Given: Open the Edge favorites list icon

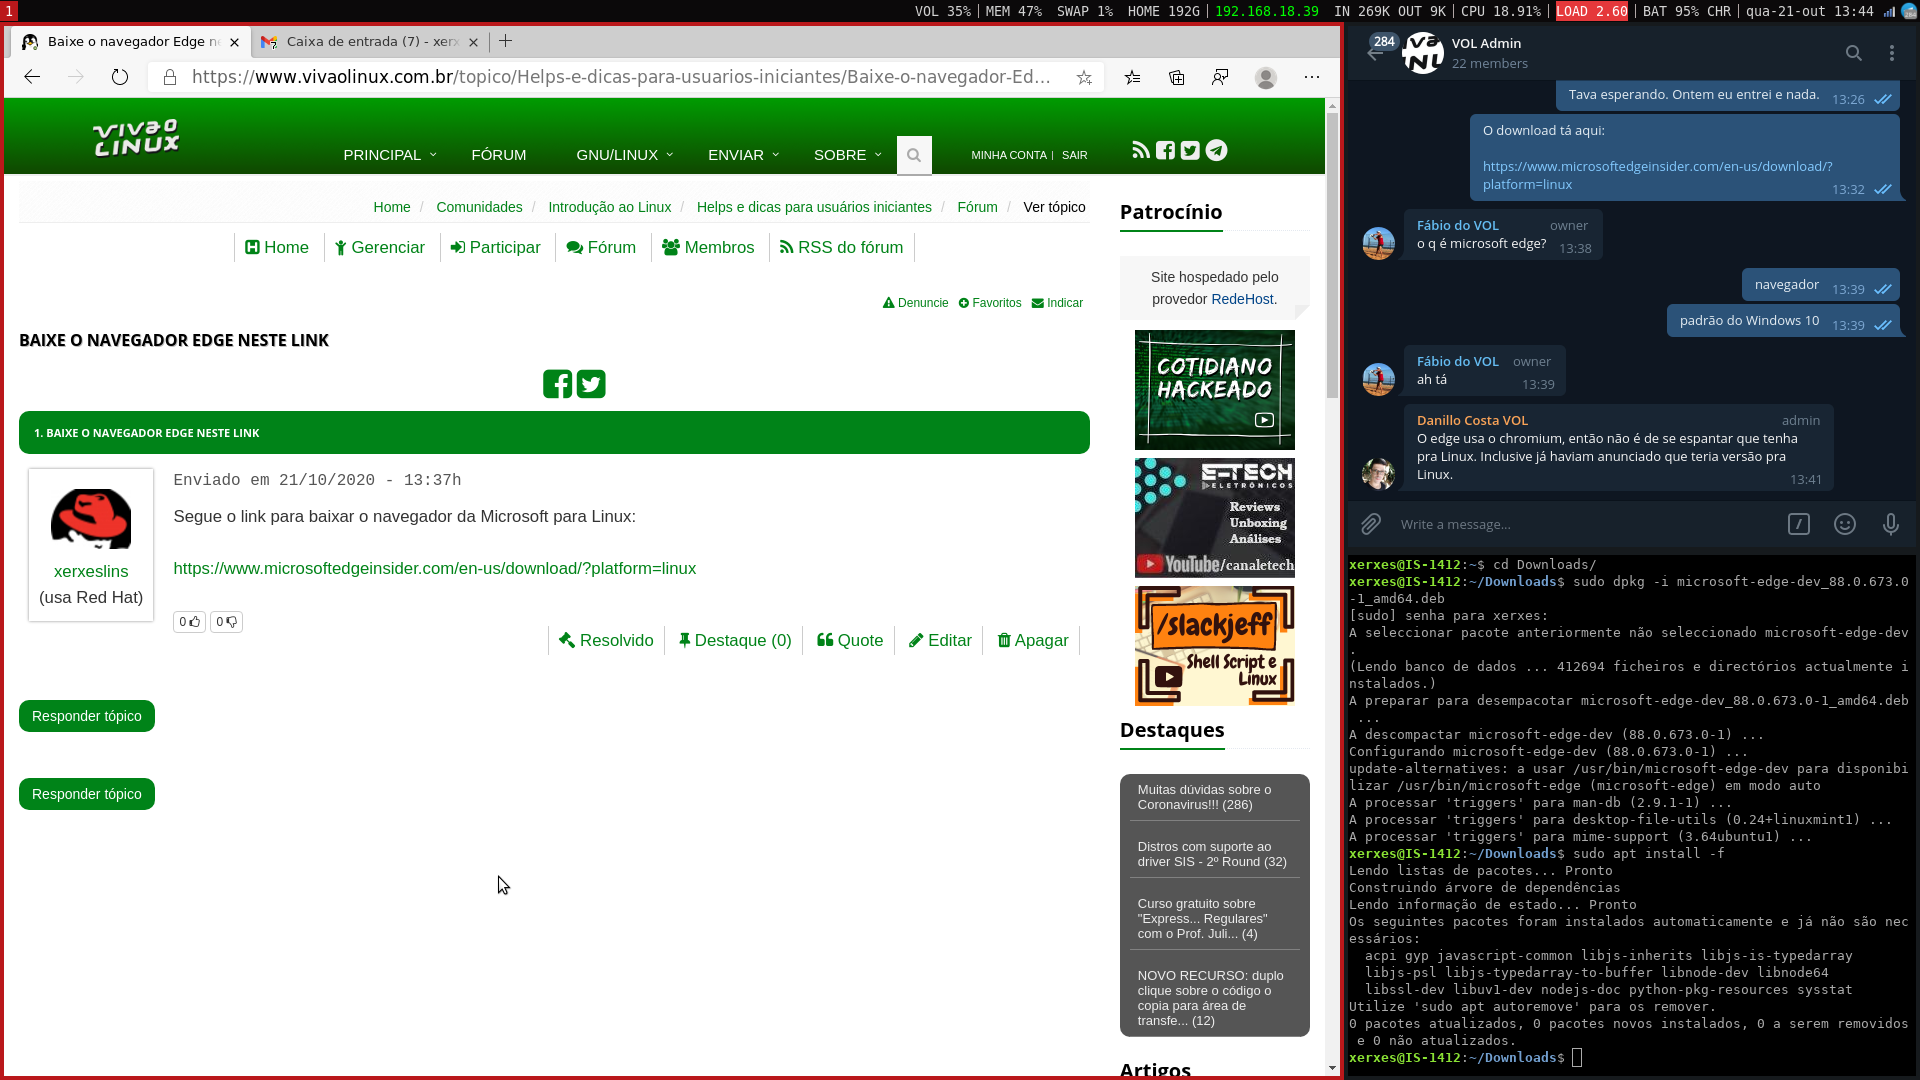Looking at the screenshot, I should point(1133,77).
